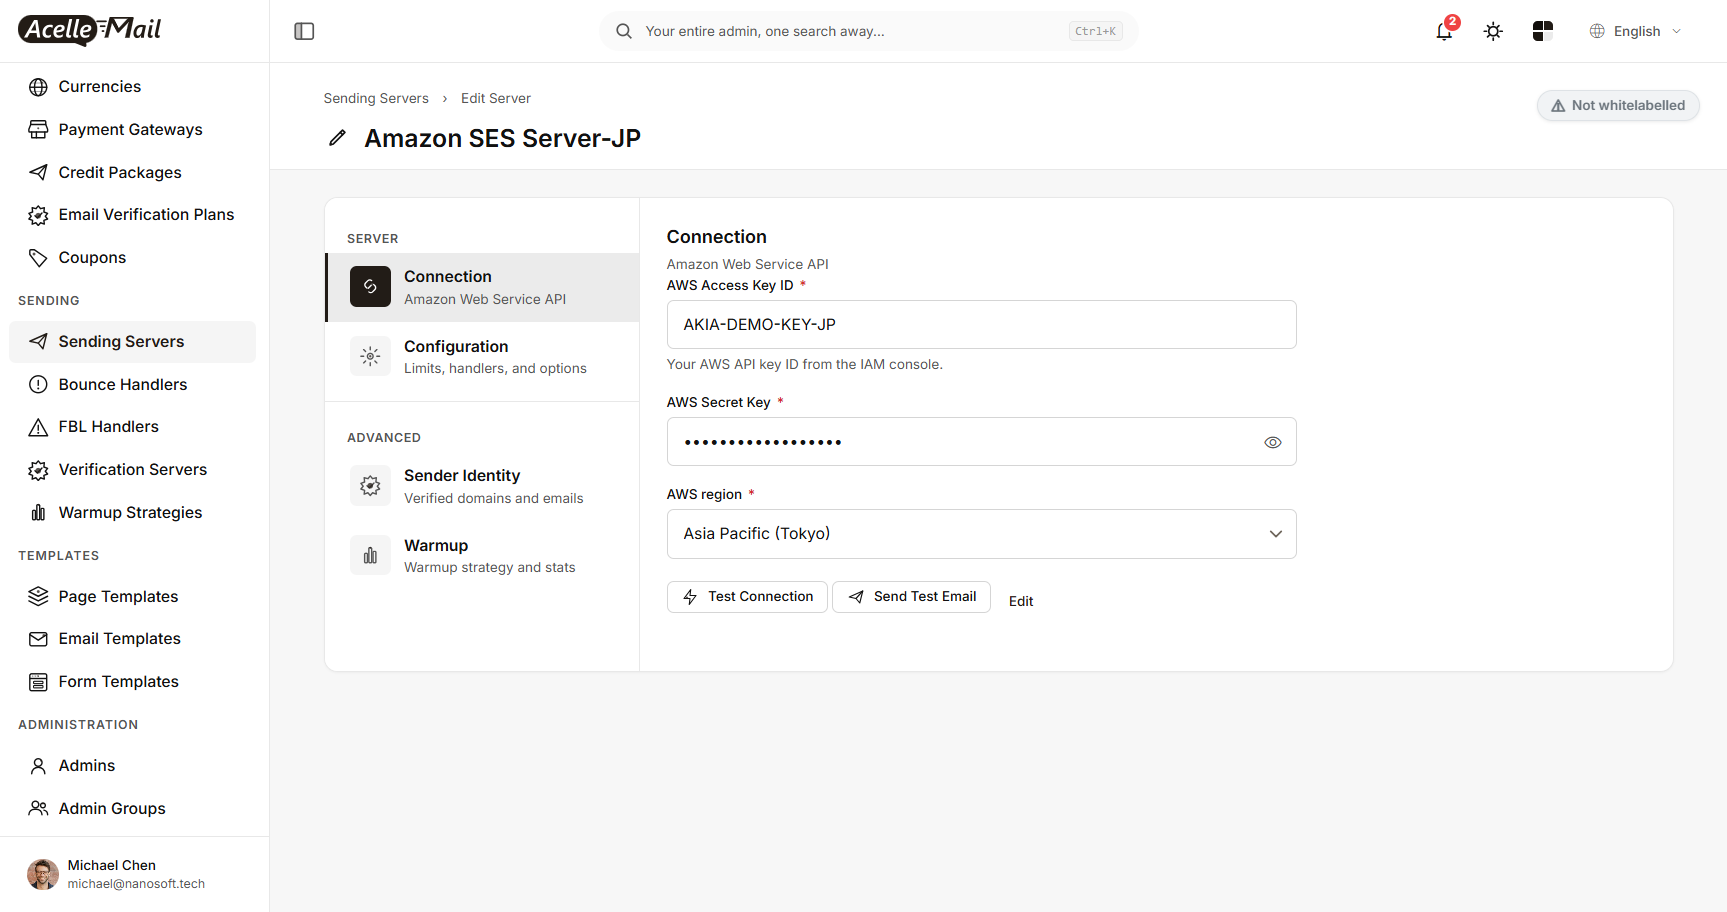This screenshot has width=1727, height=912.
Task: Open Warmup Strategies in sidebar
Action: [x=132, y=513]
